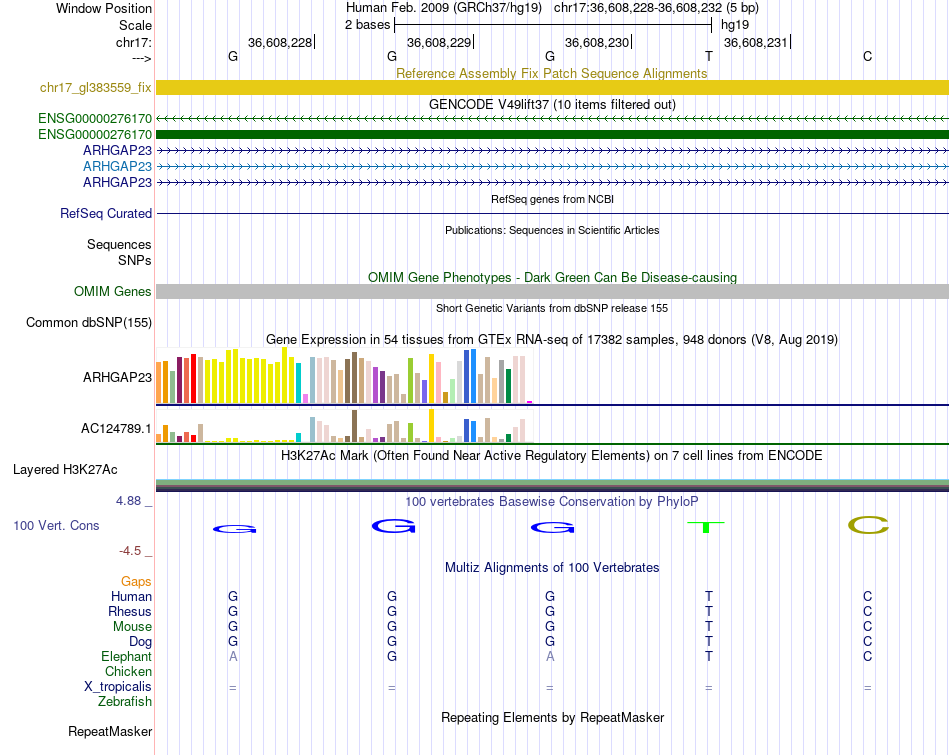
Task: Click the yellow fix patch alignment bar
Action: pyautogui.click(x=552, y=87)
